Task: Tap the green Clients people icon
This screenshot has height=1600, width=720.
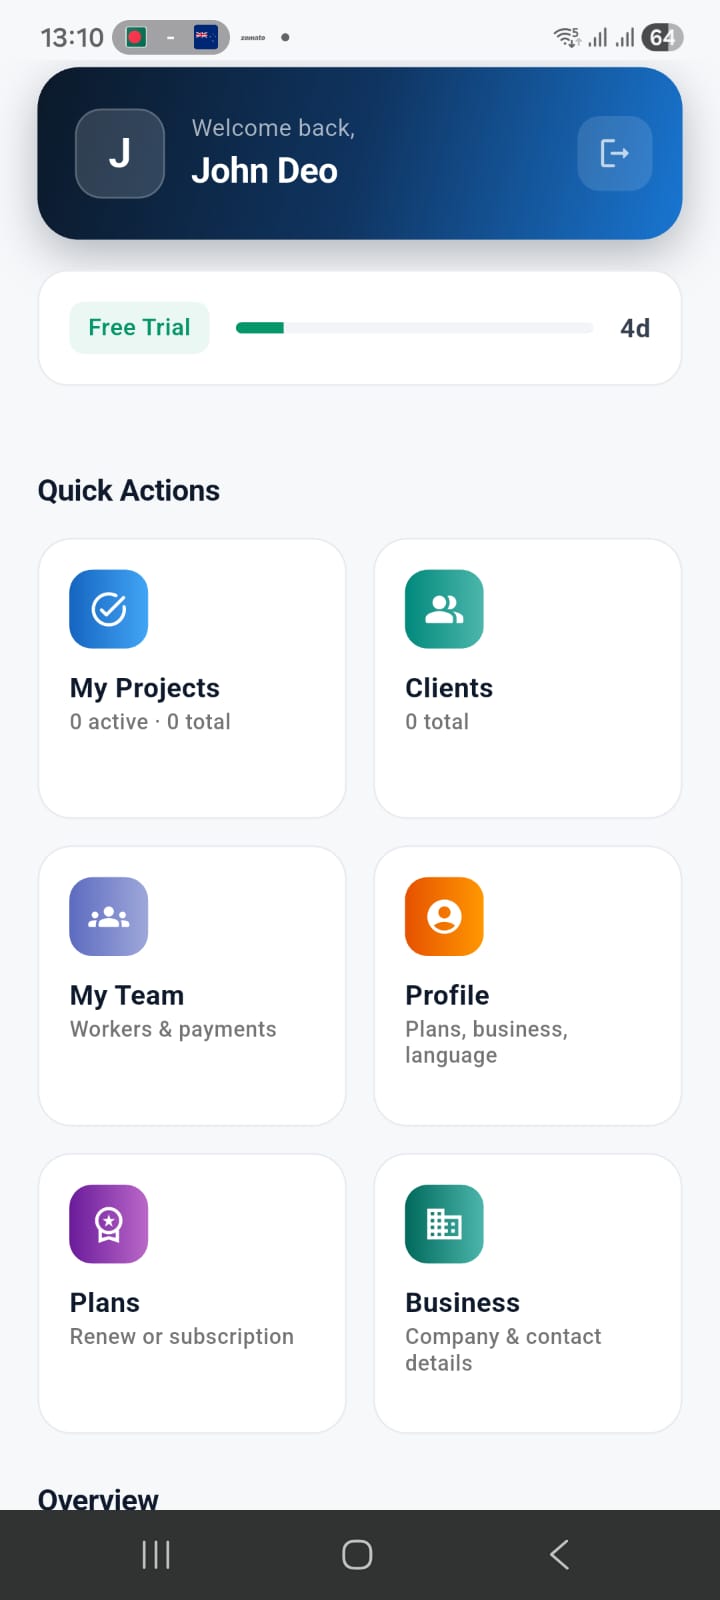Action: (x=444, y=609)
